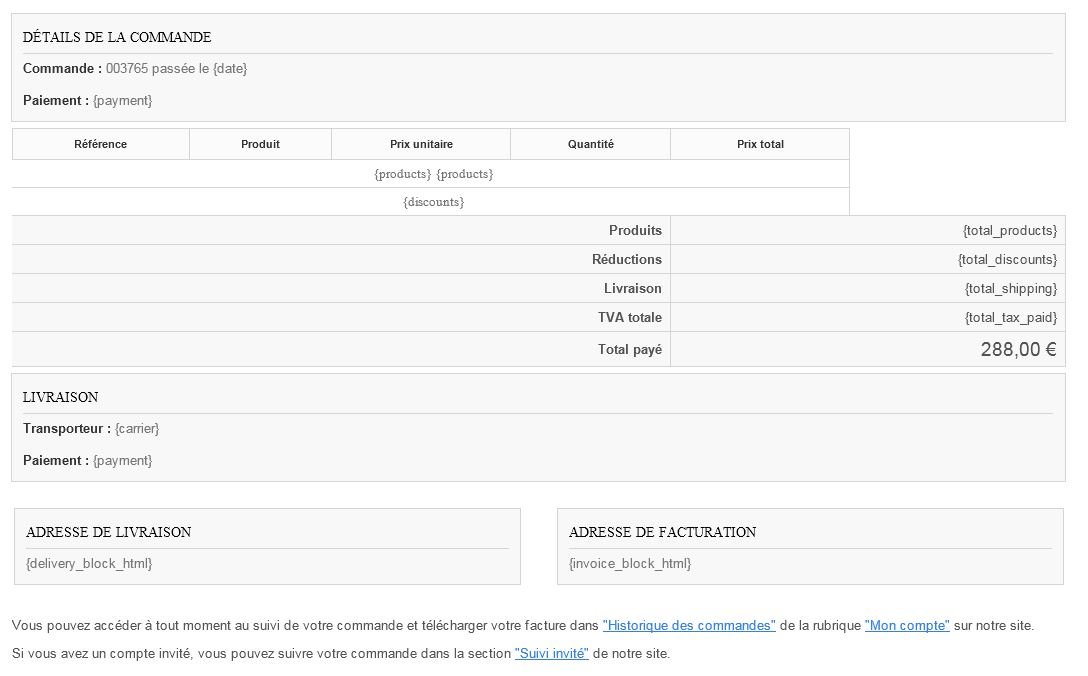Open the "Mon compte" link
Screen dimensions: 1088x676
point(907,625)
